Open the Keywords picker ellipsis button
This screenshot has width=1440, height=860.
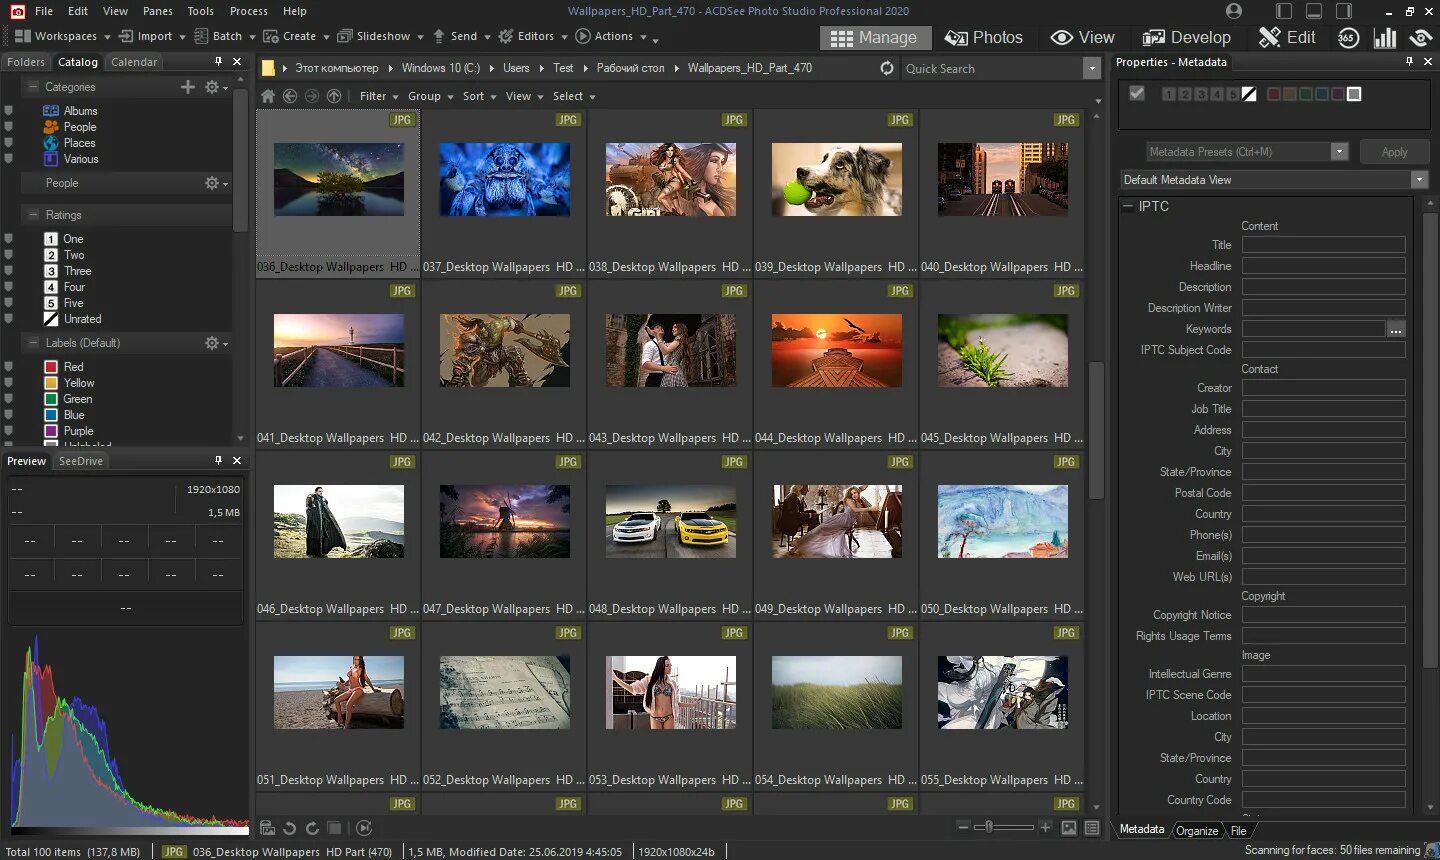click(1396, 329)
